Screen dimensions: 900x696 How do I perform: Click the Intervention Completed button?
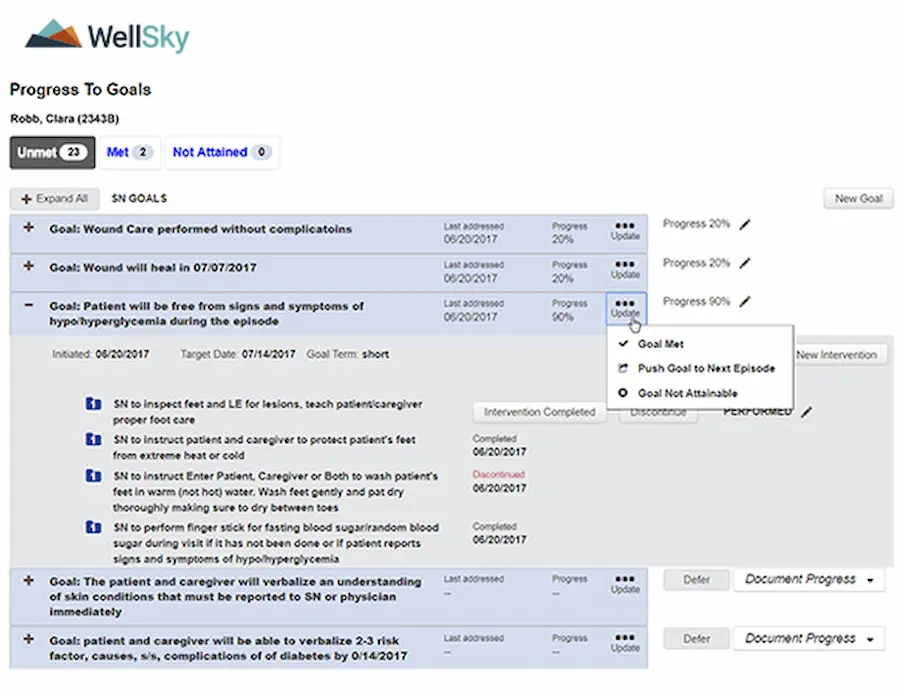[539, 411]
